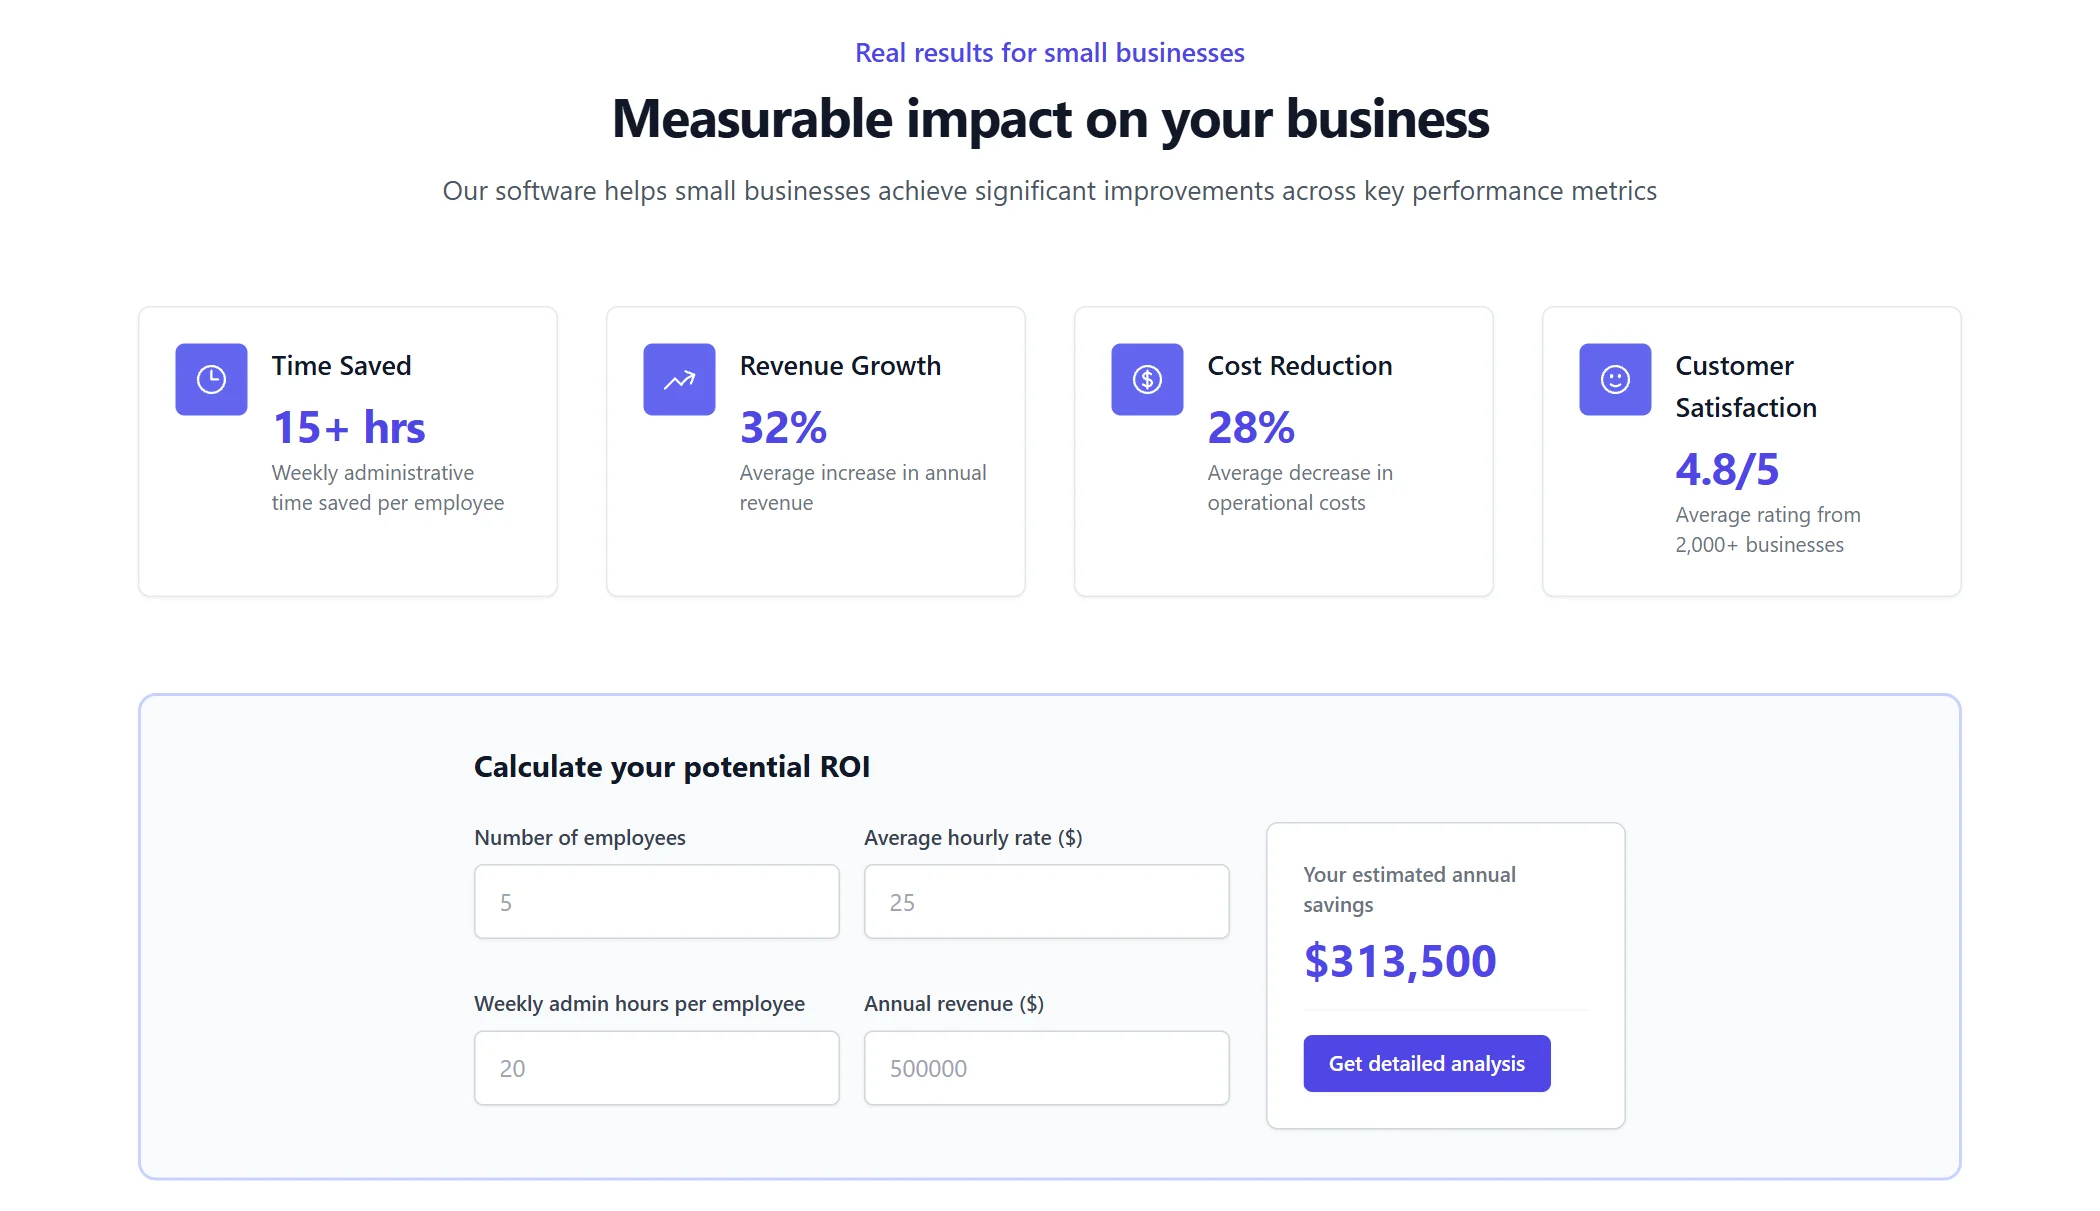2100x1211 pixels.
Task: Click the Cost Reduction card title
Action: [1300, 366]
